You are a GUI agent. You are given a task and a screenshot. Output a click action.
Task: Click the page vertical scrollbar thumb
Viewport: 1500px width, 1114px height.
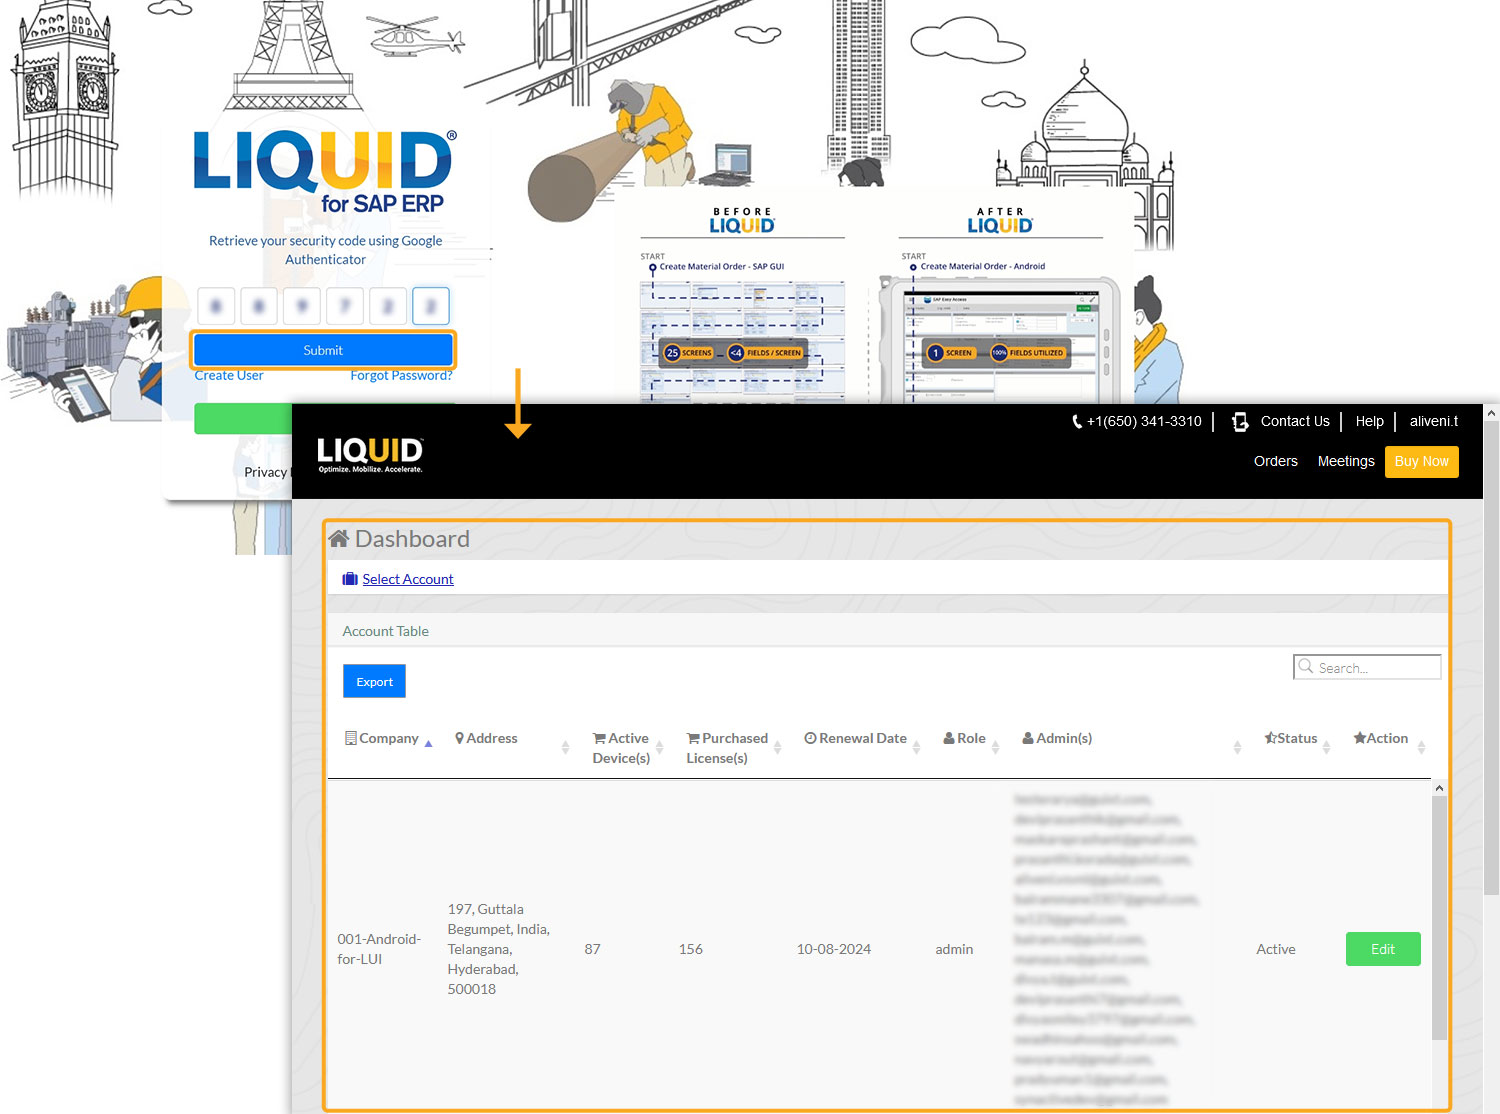(1491, 658)
